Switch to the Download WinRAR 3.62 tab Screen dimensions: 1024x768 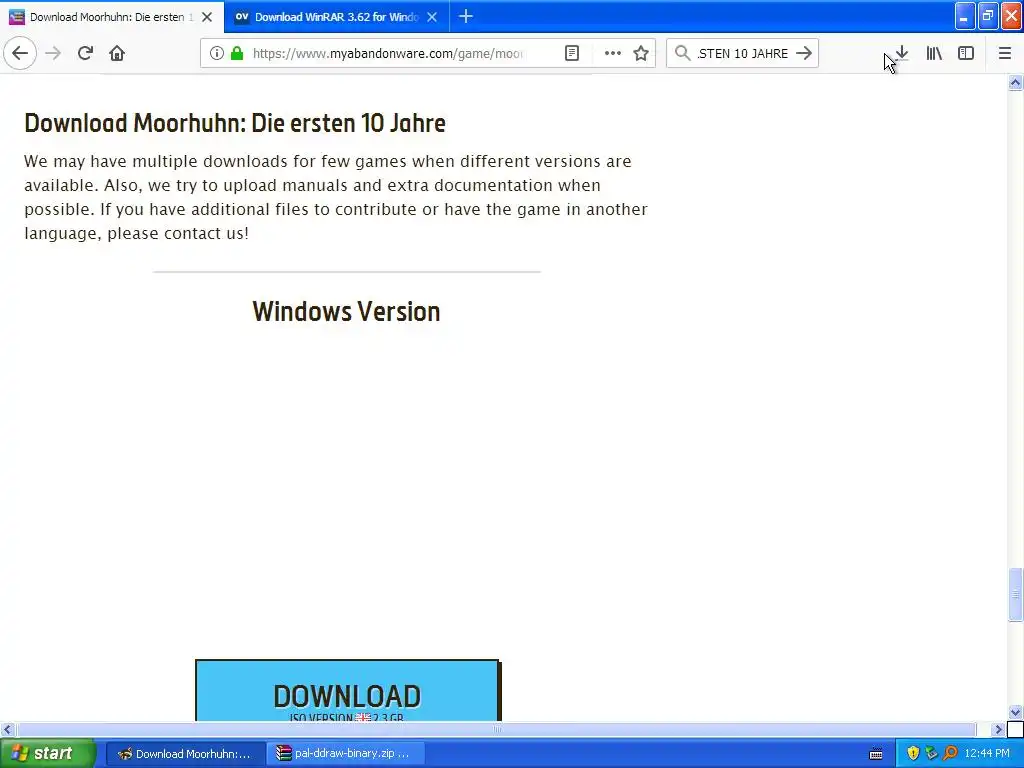[x=336, y=17]
